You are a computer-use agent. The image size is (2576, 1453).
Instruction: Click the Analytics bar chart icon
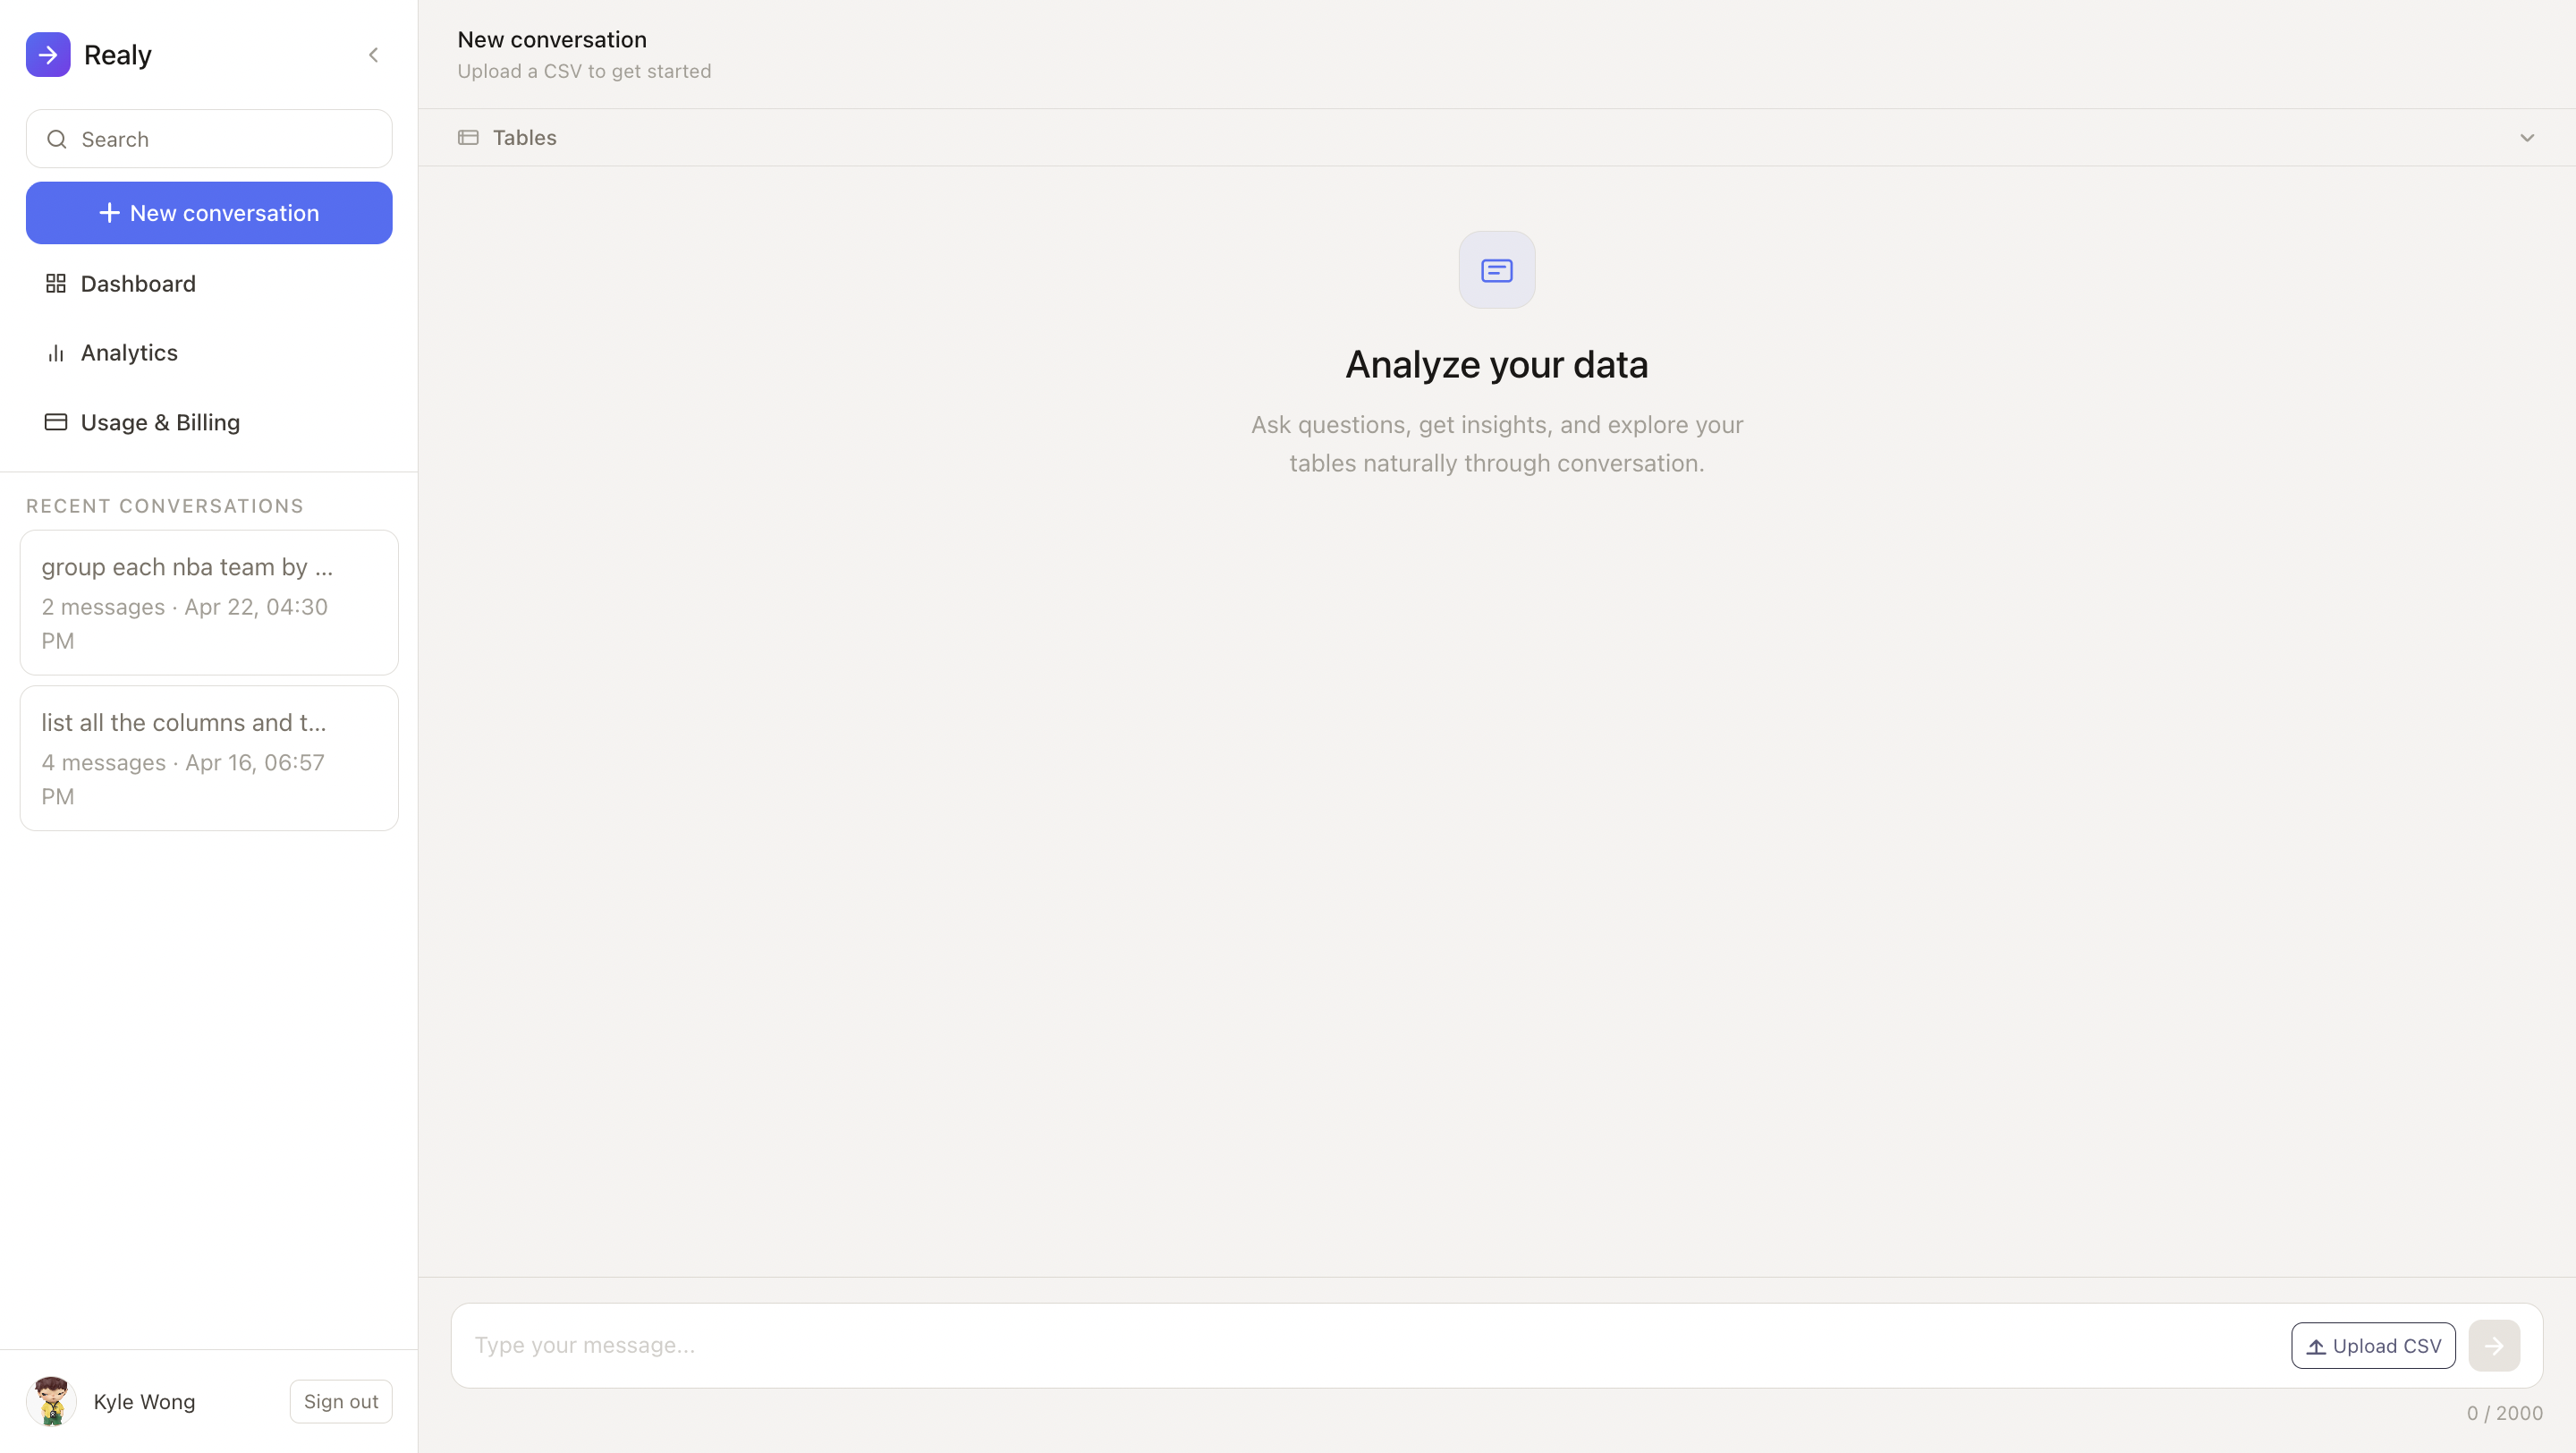click(x=56, y=353)
